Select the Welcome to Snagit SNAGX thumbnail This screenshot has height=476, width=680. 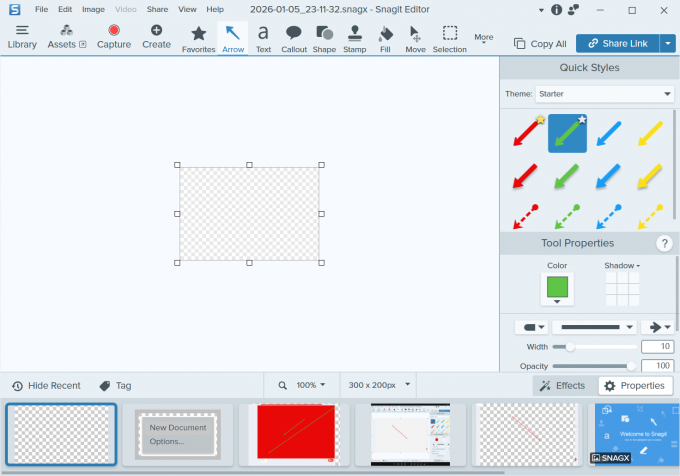tap(636, 435)
